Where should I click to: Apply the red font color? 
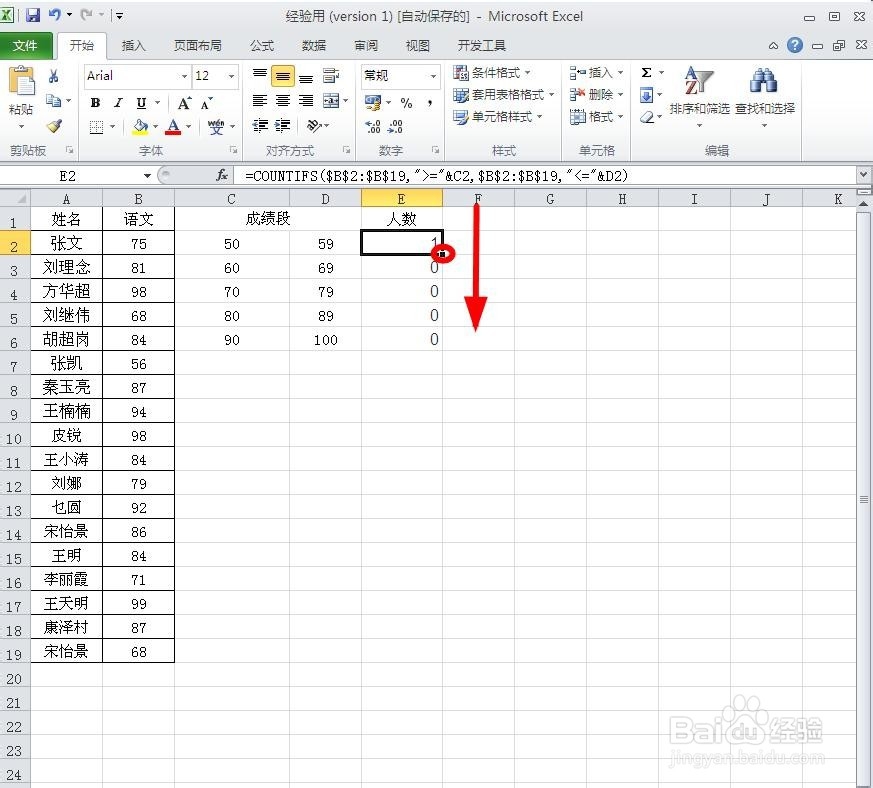[173, 127]
